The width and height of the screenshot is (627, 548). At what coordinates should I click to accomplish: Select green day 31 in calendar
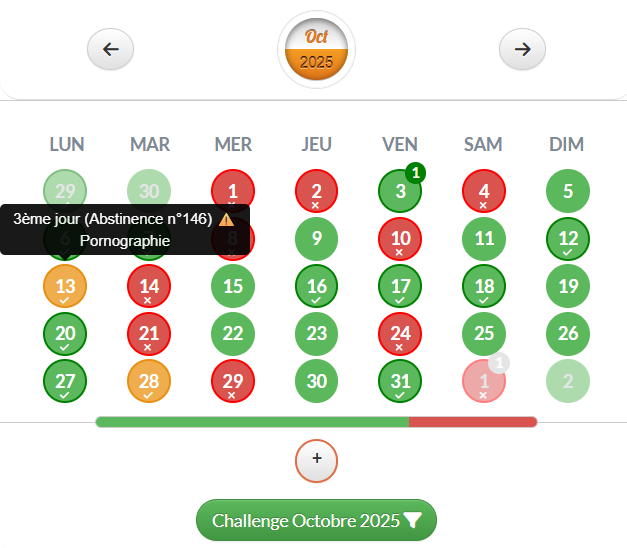click(400, 381)
